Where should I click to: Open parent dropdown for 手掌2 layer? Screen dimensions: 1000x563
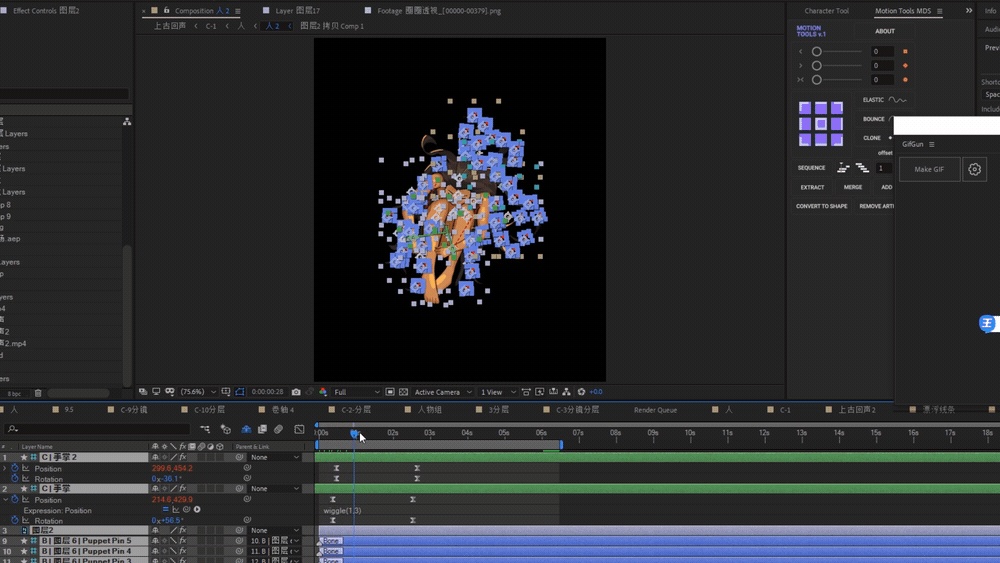275,457
